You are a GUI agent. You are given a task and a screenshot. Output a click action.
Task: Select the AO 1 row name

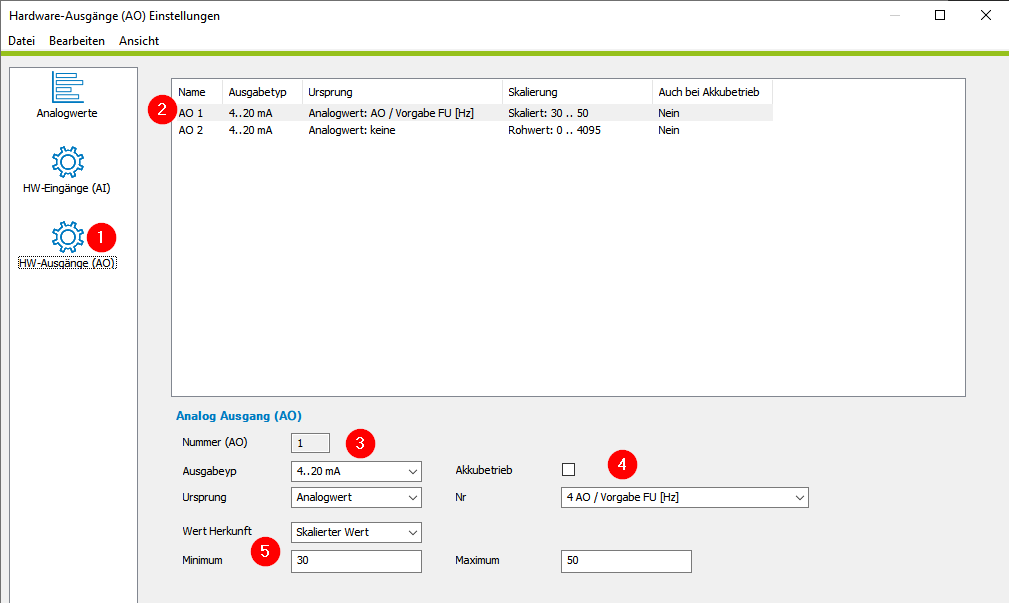point(190,113)
